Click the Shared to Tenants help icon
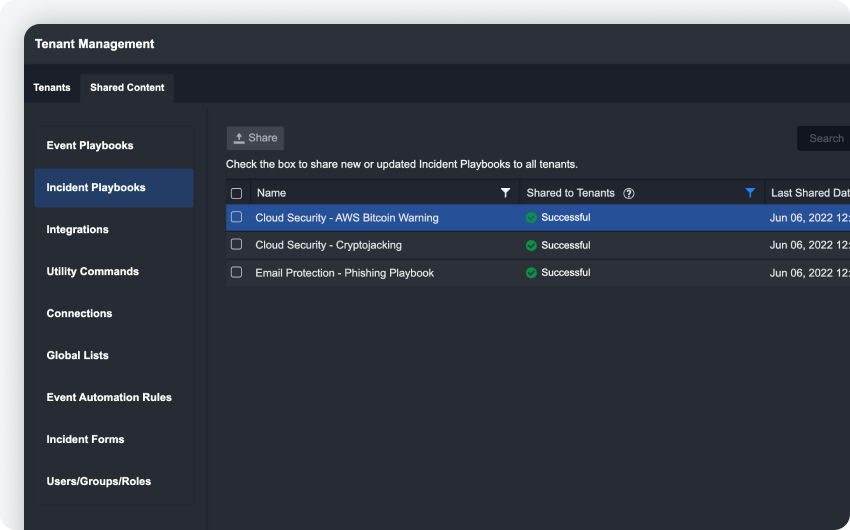850x530 pixels. [x=629, y=193]
